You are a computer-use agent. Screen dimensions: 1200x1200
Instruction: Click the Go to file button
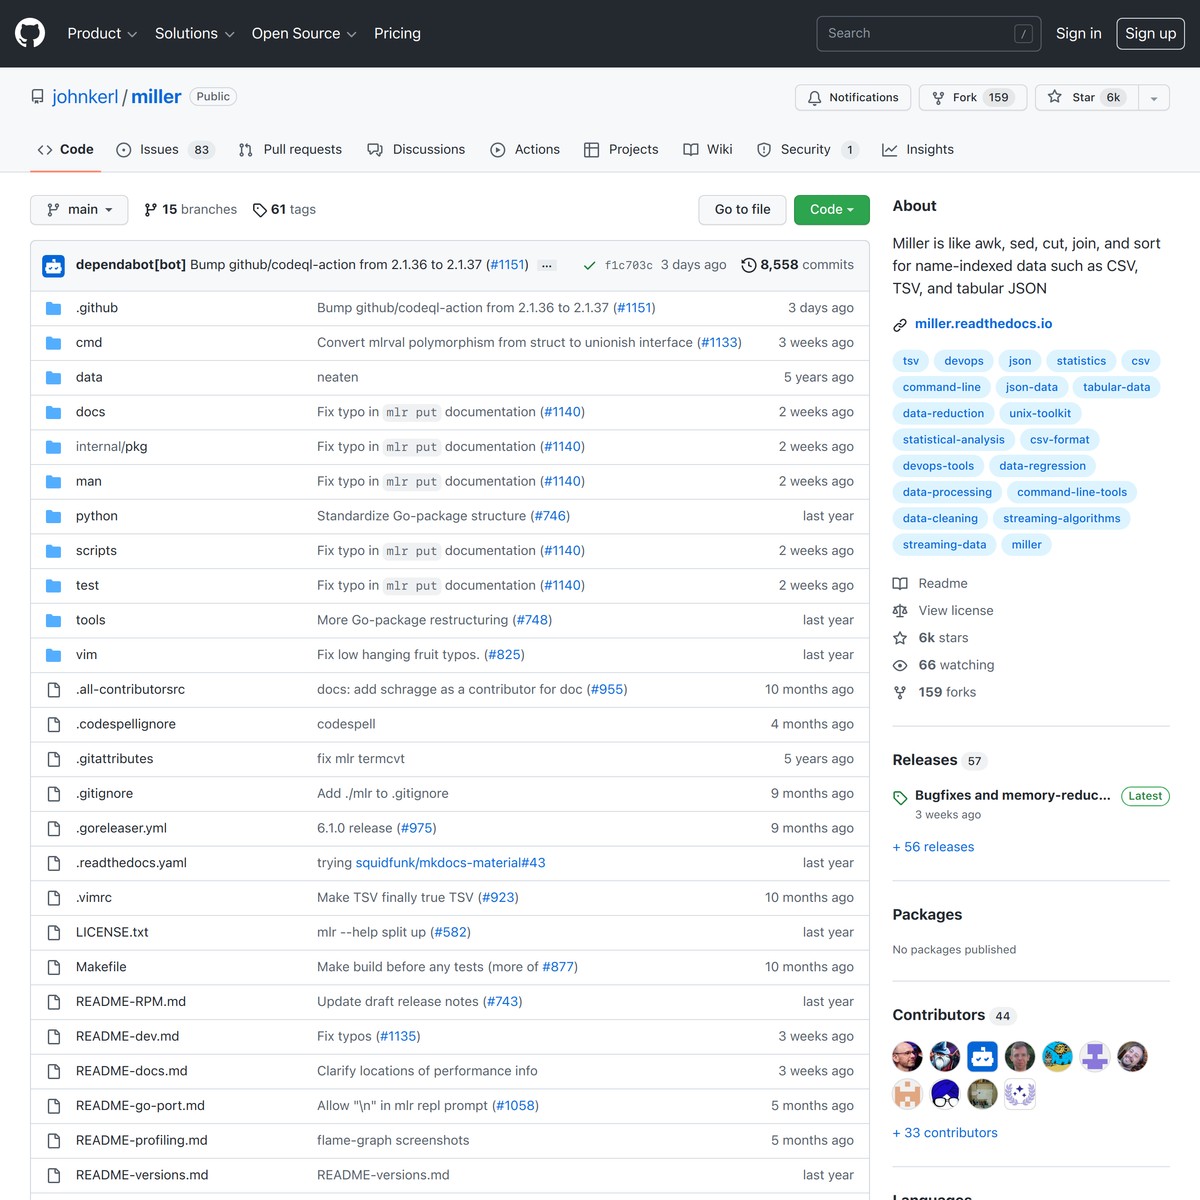point(742,209)
